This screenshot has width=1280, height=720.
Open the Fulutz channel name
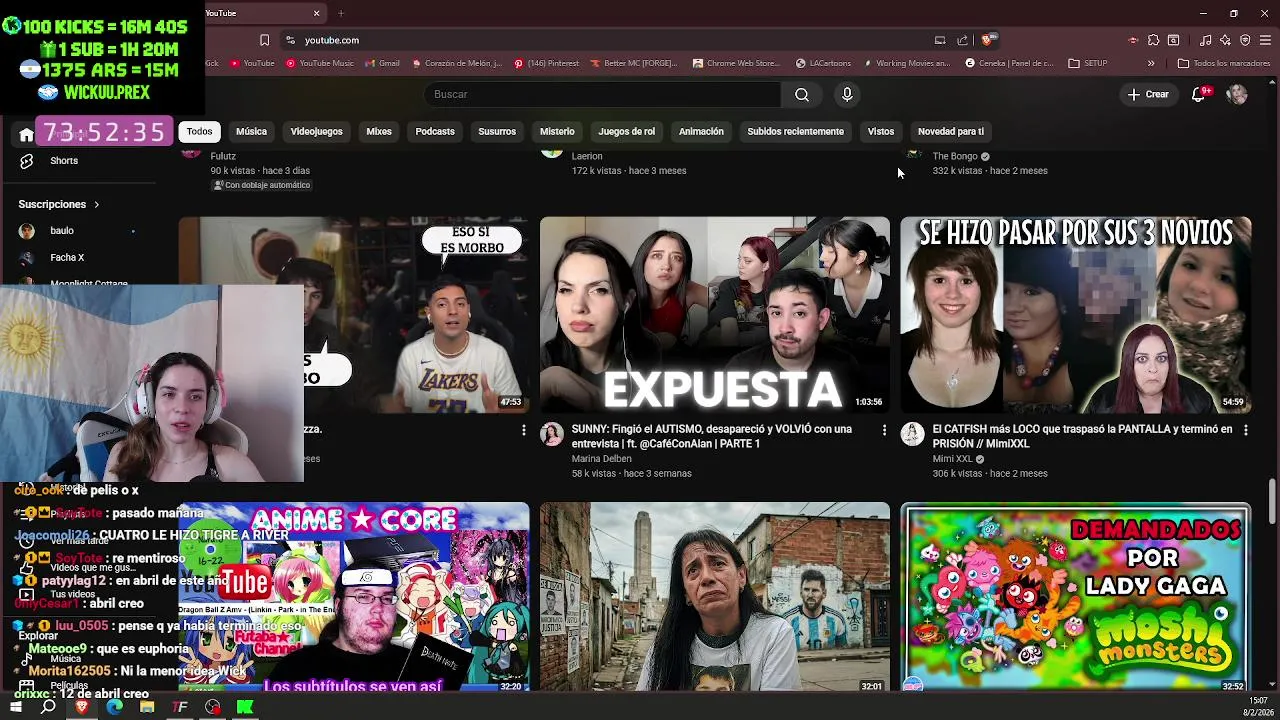pos(223,156)
